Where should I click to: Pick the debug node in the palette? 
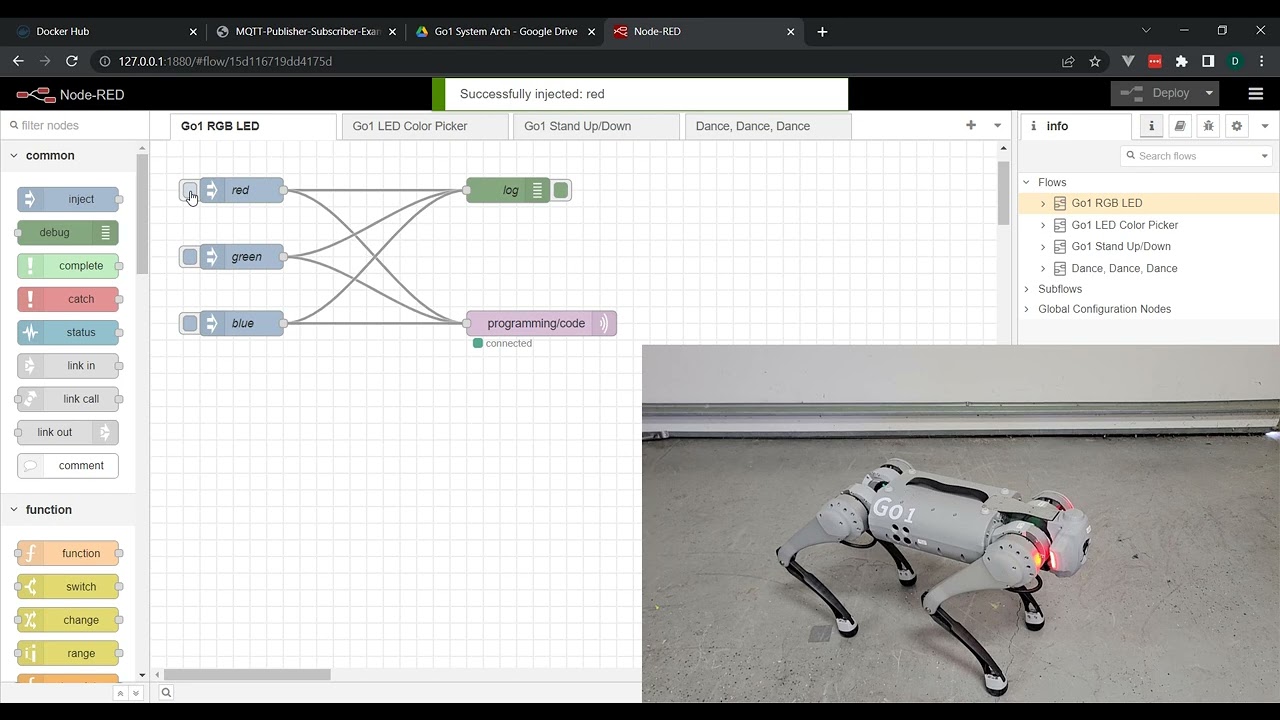click(68, 233)
